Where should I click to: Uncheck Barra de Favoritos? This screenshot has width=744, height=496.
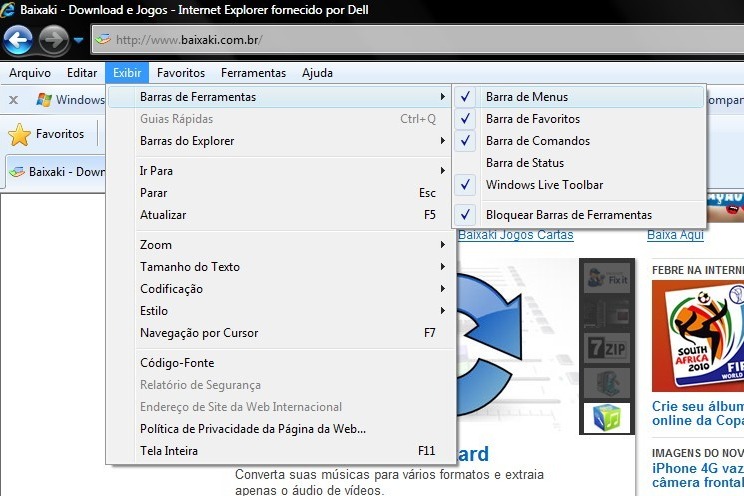tap(579, 119)
